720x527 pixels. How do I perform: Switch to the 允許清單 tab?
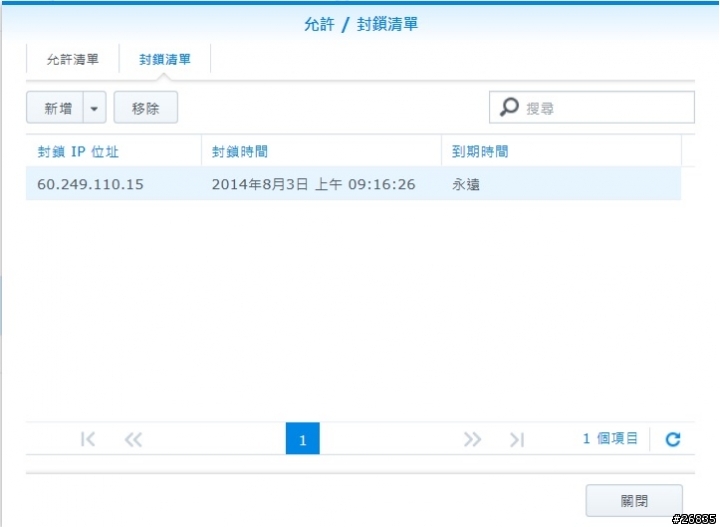(x=73, y=59)
